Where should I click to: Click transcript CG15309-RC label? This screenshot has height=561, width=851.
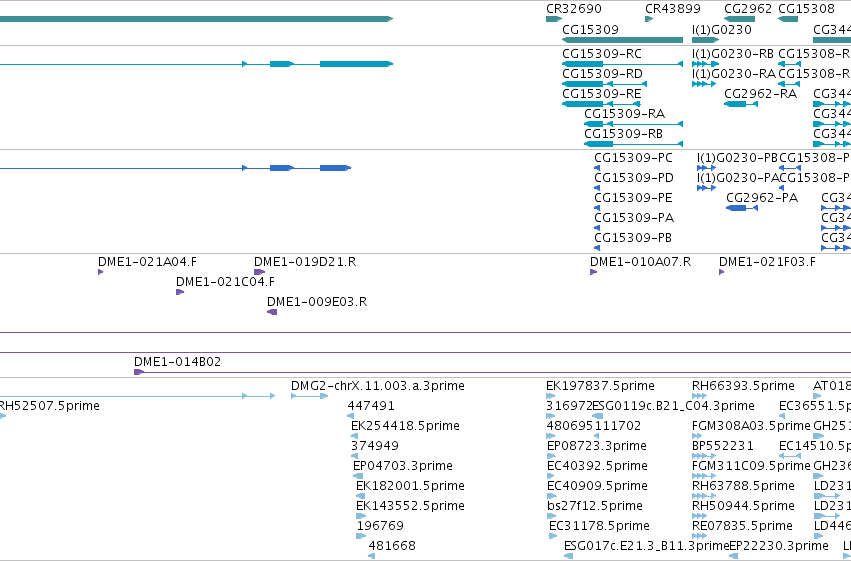(602, 54)
